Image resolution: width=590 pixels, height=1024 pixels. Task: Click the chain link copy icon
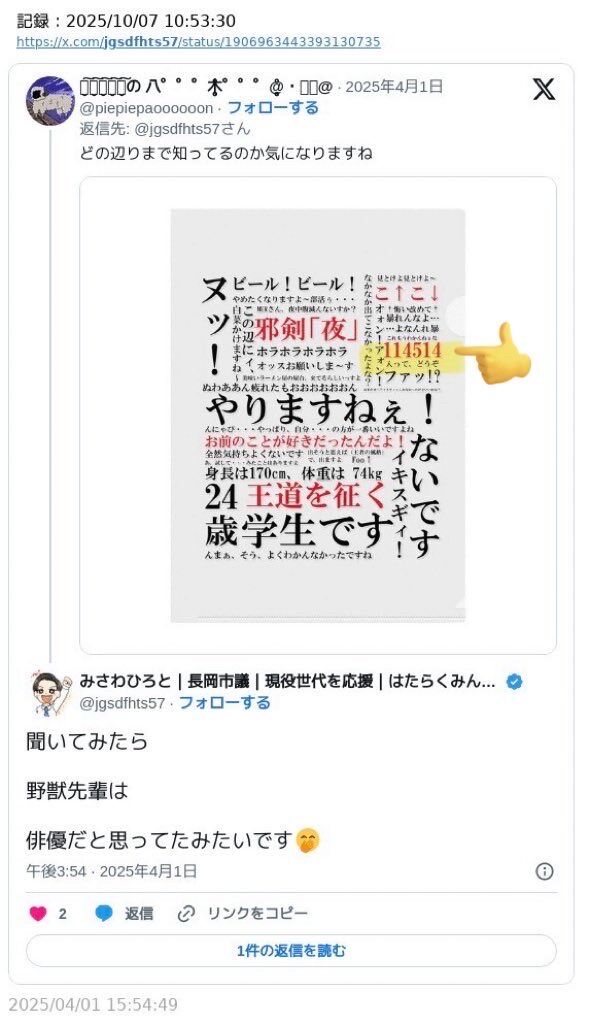186,913
